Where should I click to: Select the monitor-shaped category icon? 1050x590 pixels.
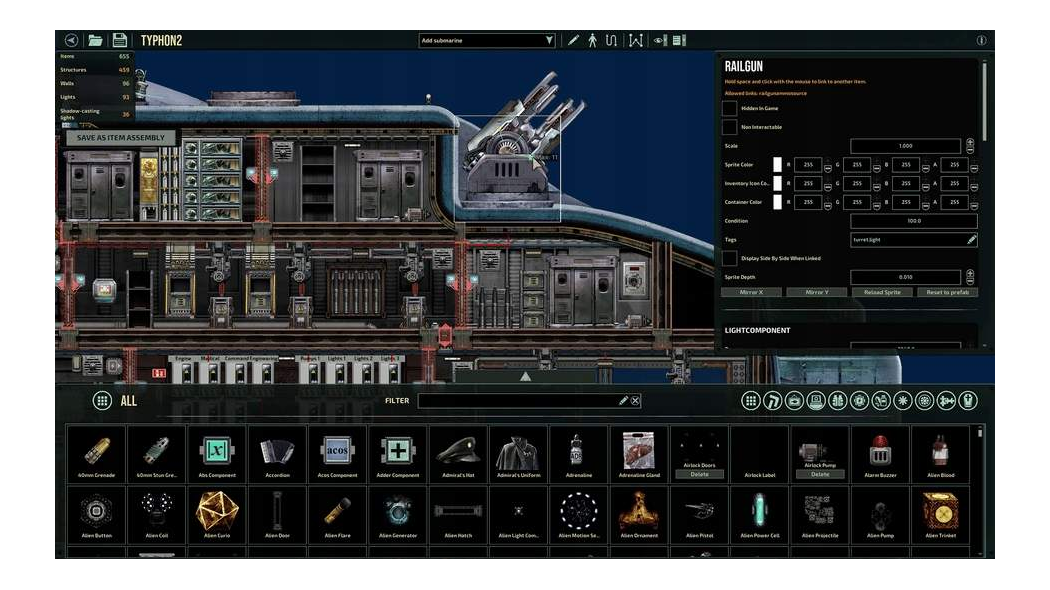816,400
